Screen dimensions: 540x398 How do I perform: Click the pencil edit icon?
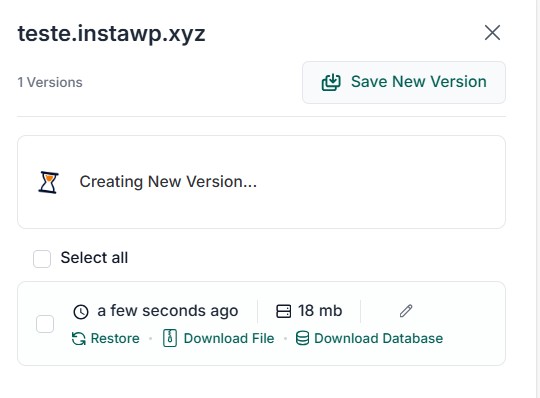(x=406, y=311)
